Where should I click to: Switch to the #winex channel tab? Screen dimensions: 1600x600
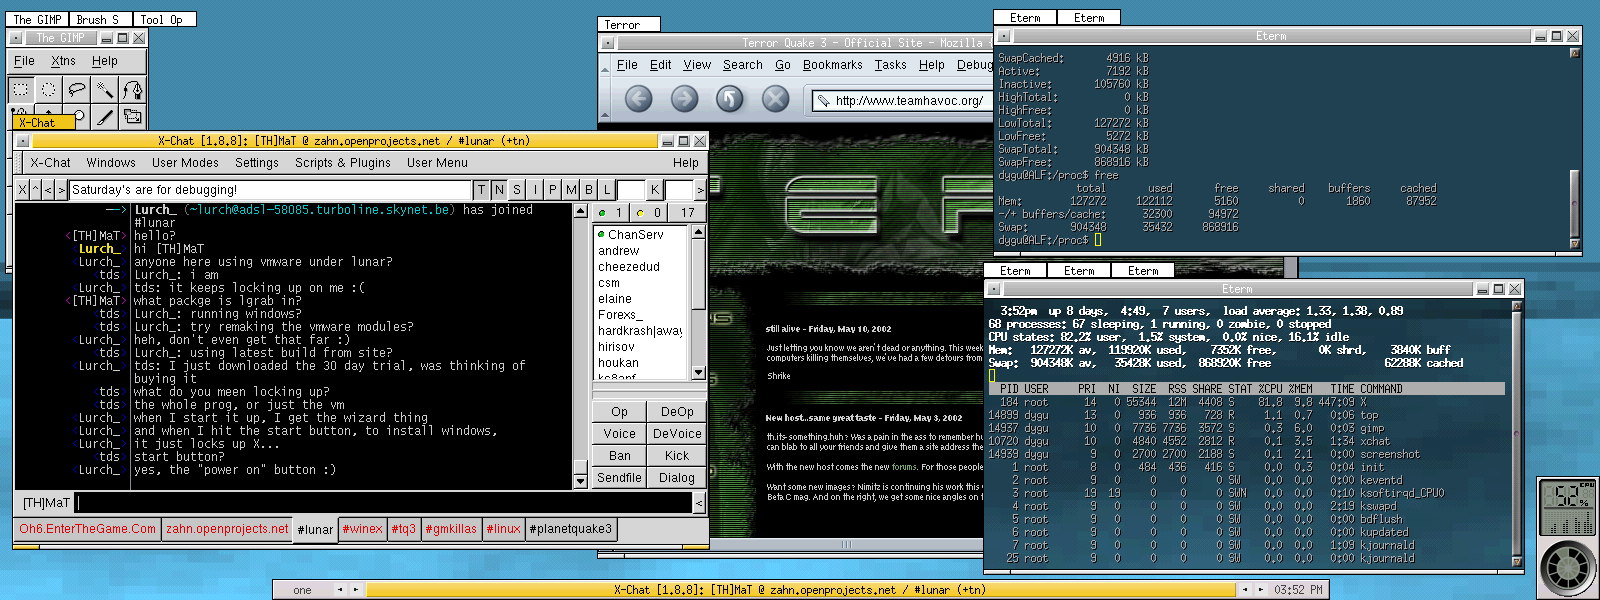pos(362,529)
